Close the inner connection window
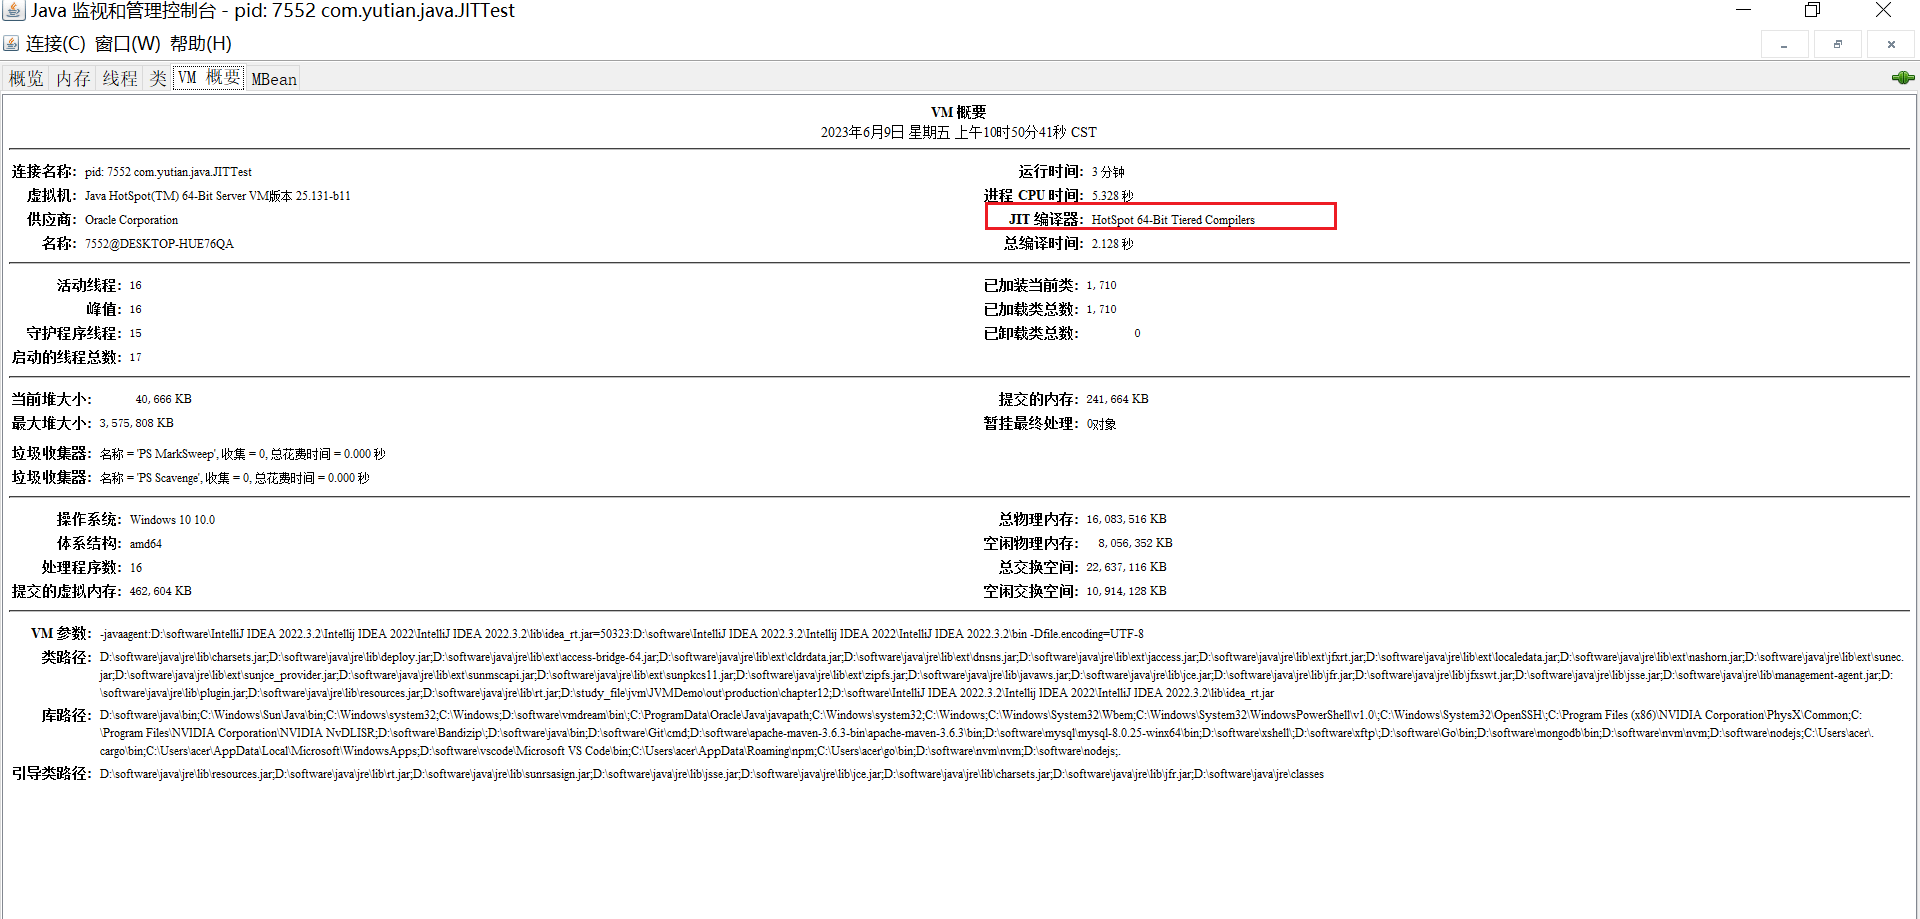The image size is (1920, 919). tap(1890, 45)
